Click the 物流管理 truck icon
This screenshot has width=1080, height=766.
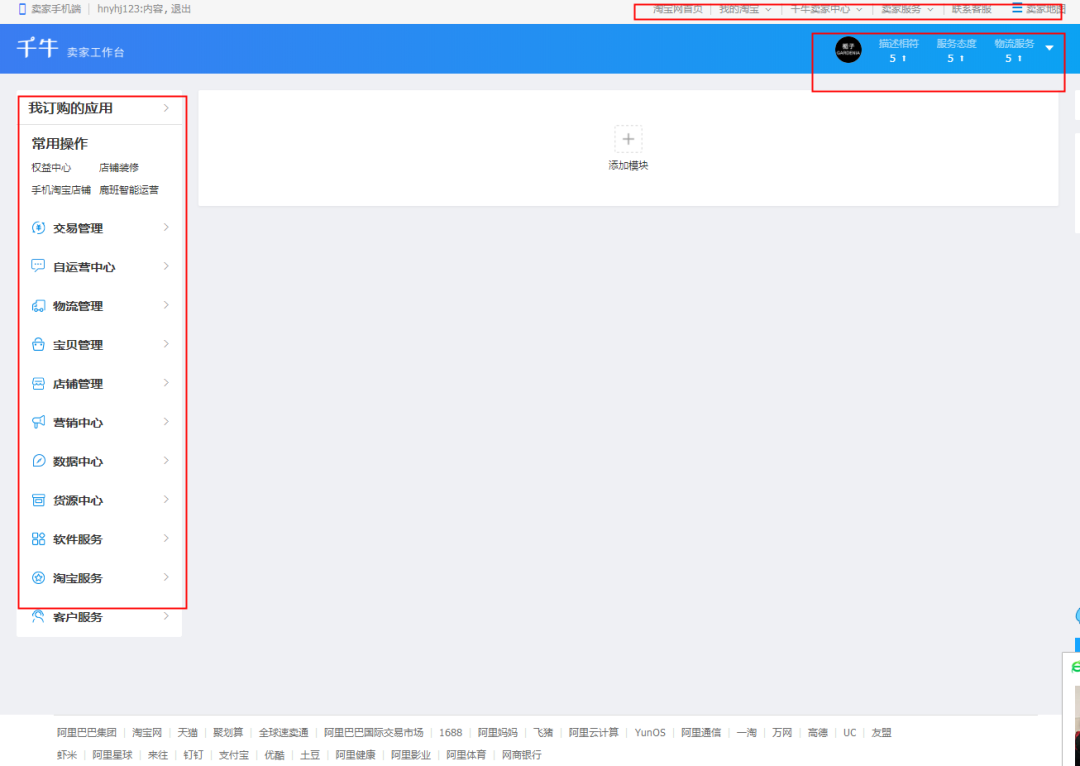38,306
